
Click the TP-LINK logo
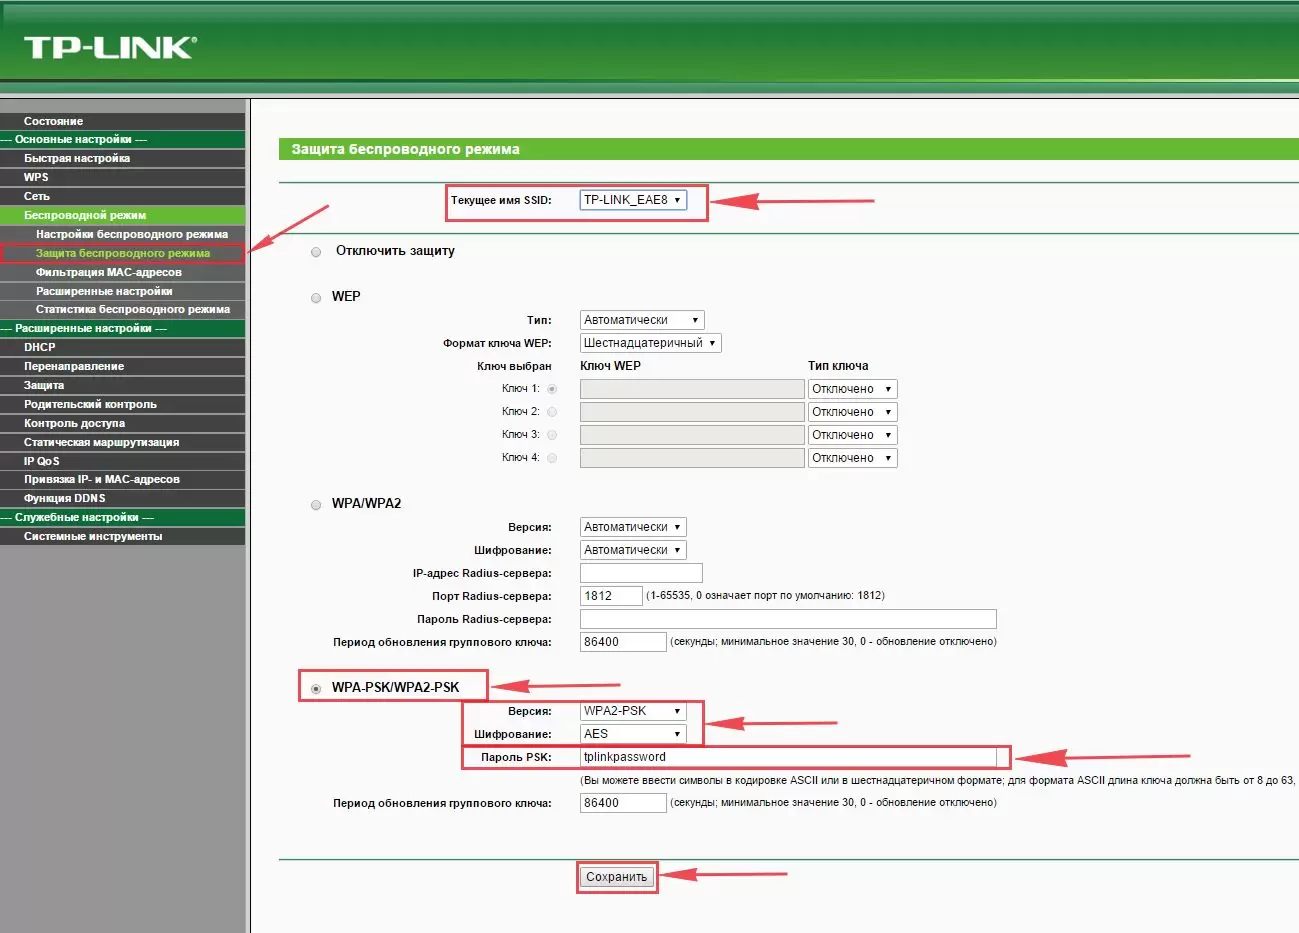click(110, 47)
